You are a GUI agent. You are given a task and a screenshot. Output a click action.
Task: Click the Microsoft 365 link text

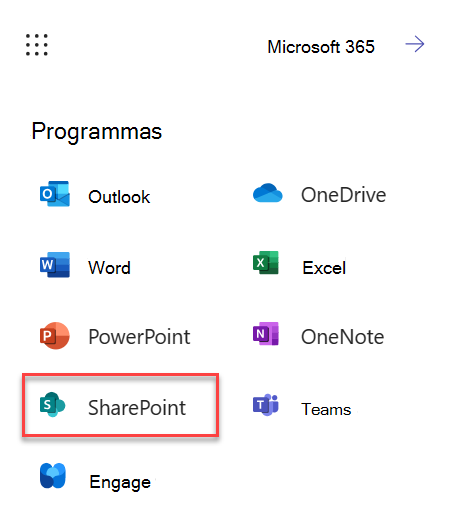(321, 47)
